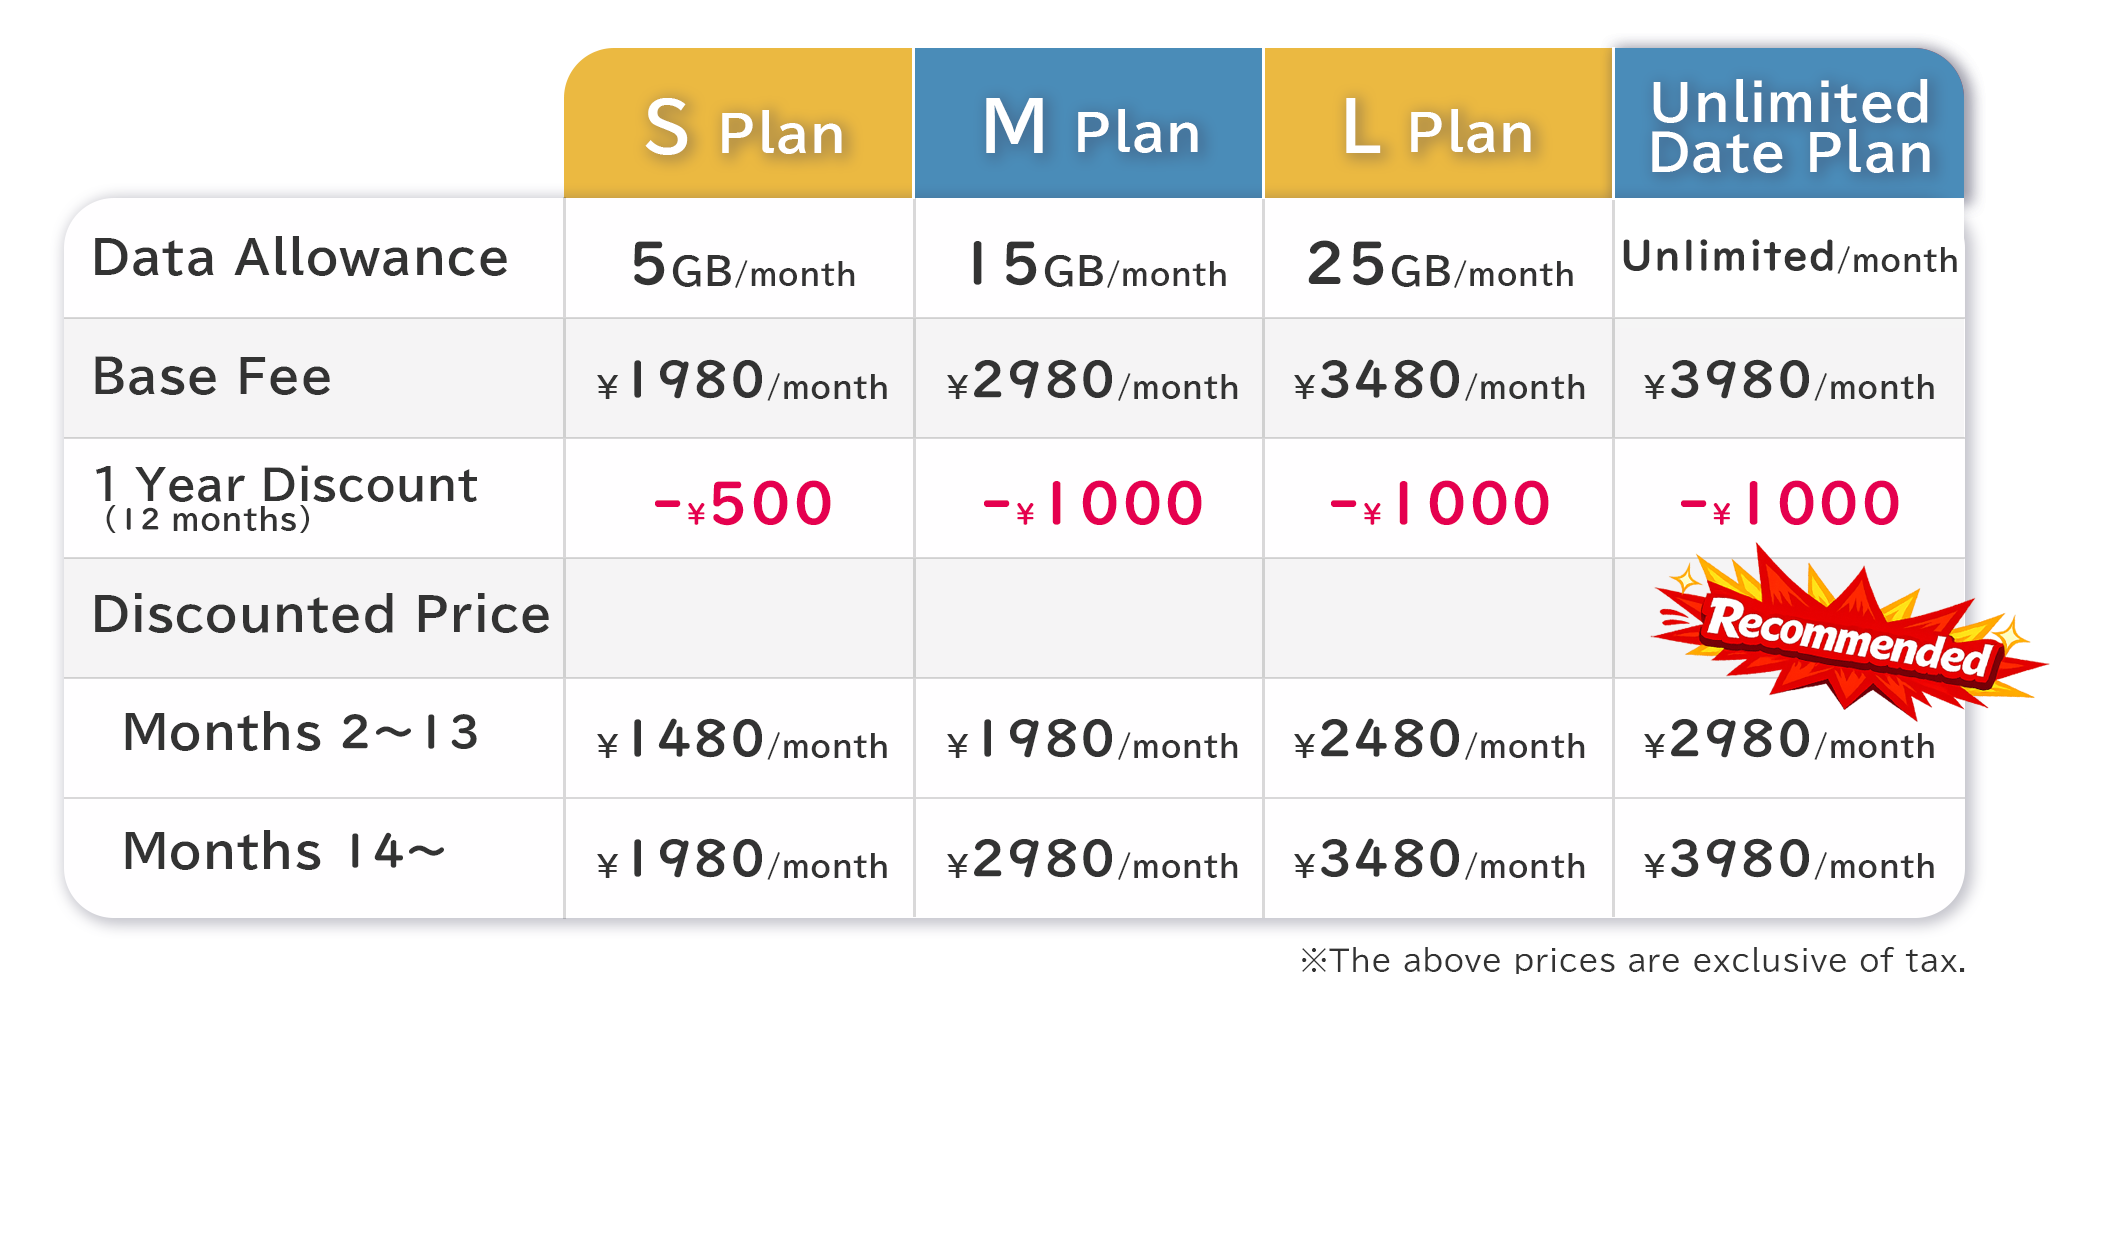The height and width of the screenshot is (1254, 2128).
Task: Click the Base Fee row label
Action: pyautogui.click(x=212, y=377)
